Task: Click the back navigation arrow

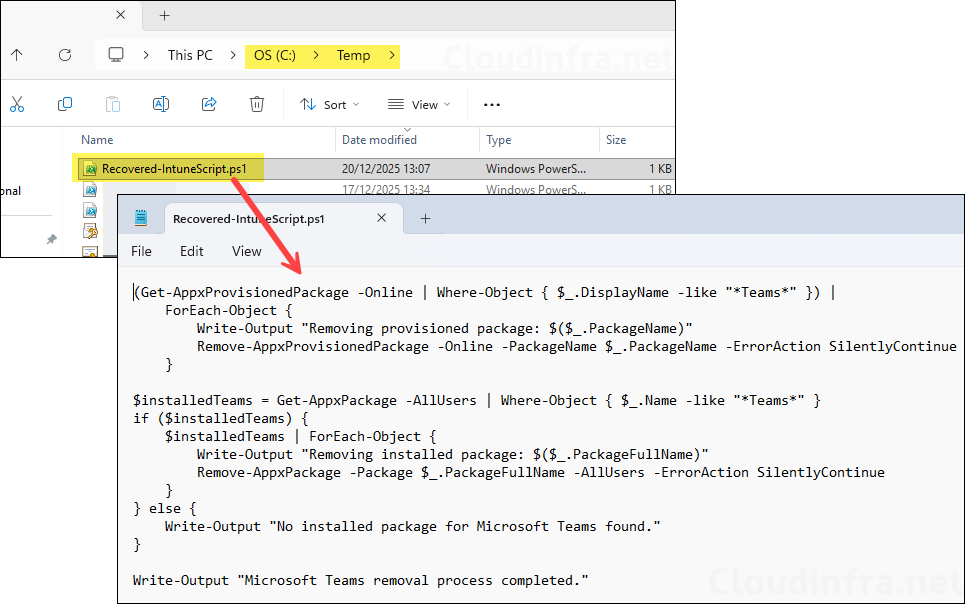Action: pyautogui.click(x=18, y=56)
